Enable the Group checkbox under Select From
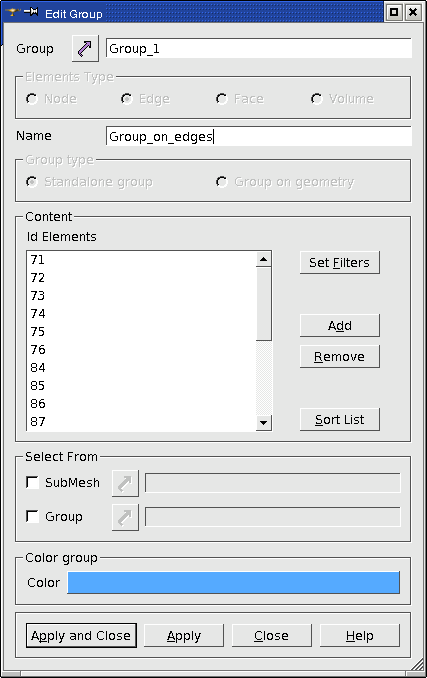The height and width of the screenshot is (678, 427). coord(32,516)
